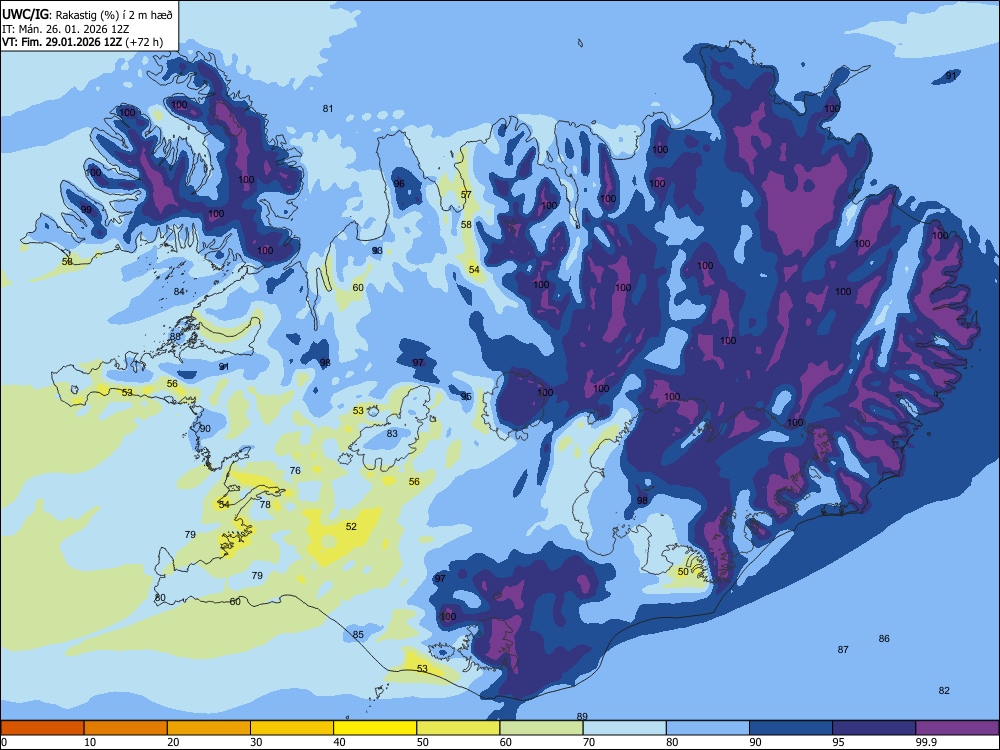Screen dimensions: 1000x750
Task: Click the map value "81"
Action: 328,108
